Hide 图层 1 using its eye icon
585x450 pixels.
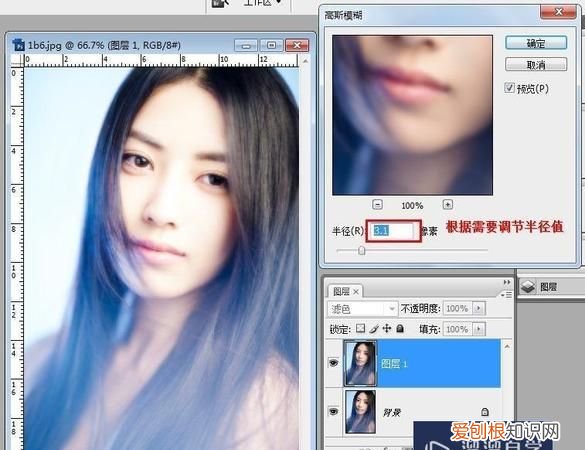tap(333, 363)
